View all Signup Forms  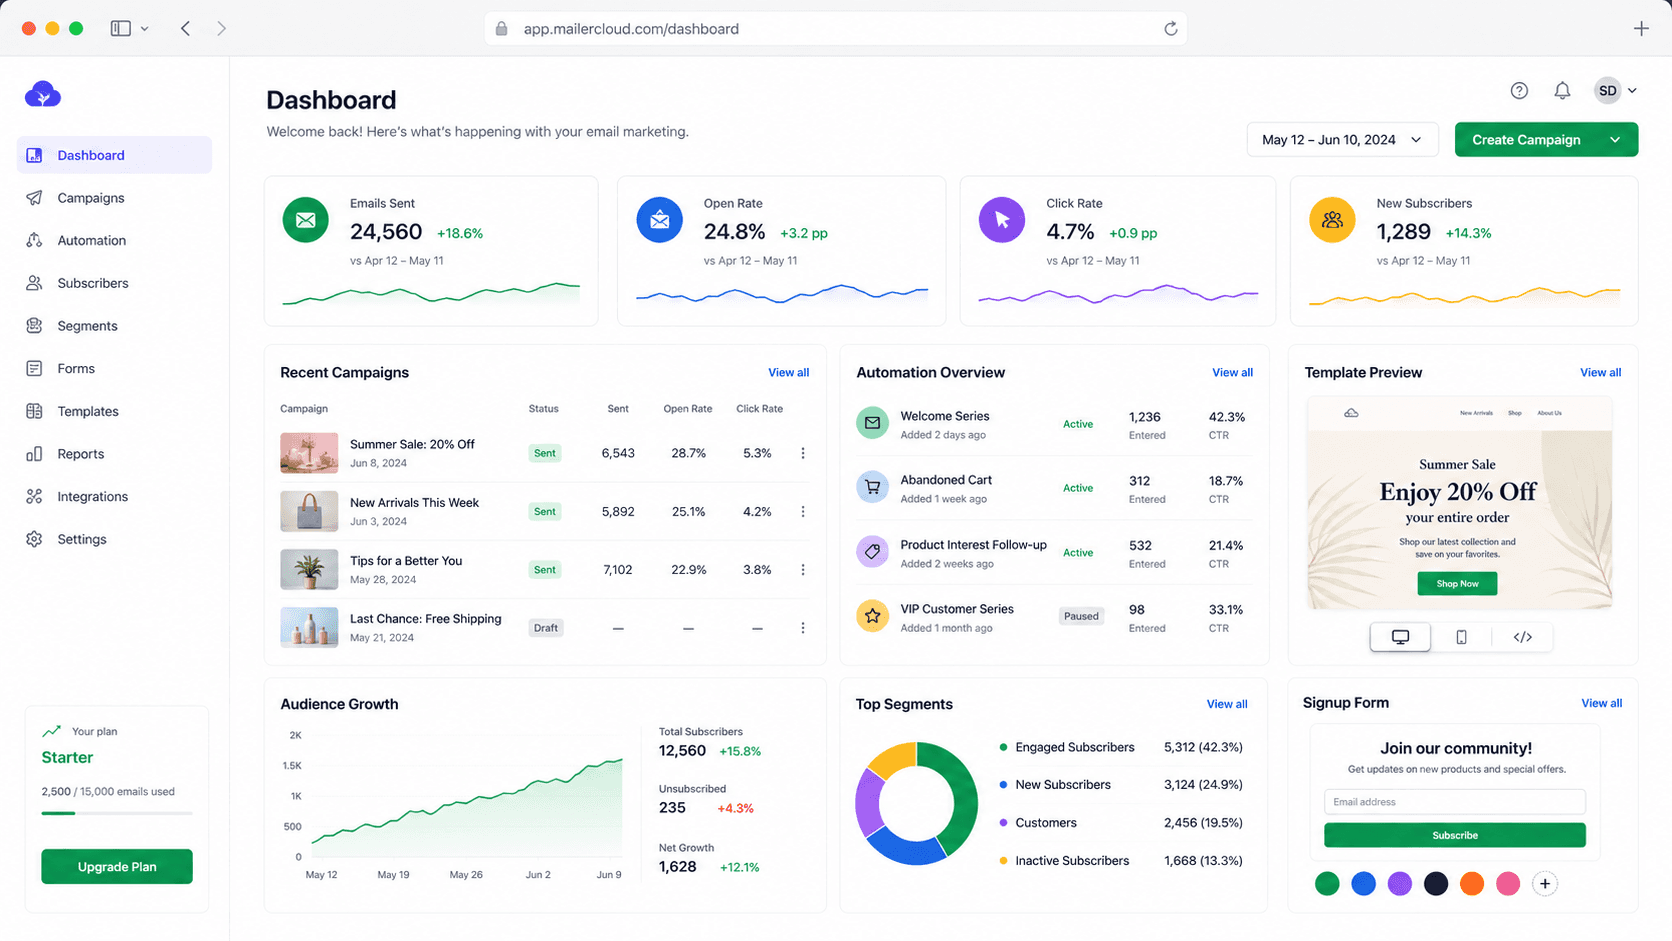tap(1601, 703)
